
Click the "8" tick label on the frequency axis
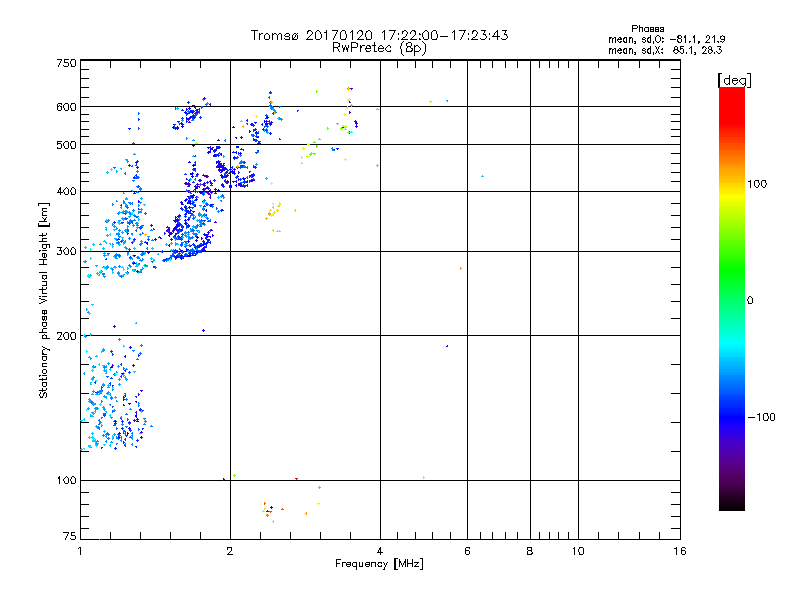click(x=530, y=551)
